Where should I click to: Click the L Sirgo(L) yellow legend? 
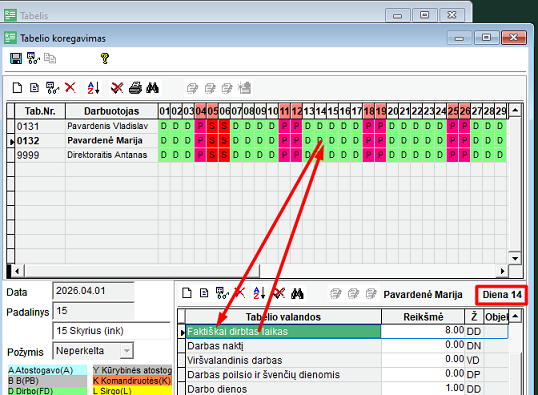(132, 391)
